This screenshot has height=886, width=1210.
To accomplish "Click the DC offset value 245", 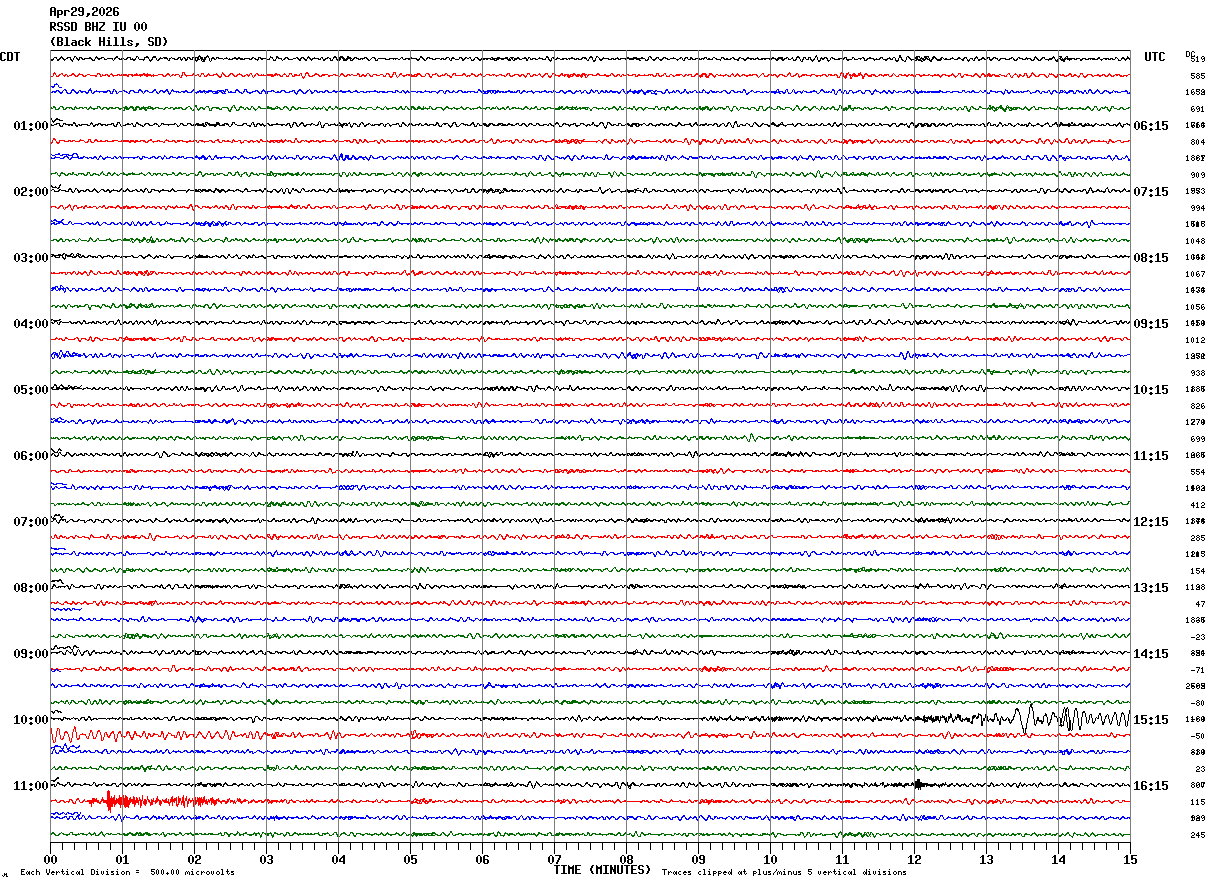I will 1197,835.
